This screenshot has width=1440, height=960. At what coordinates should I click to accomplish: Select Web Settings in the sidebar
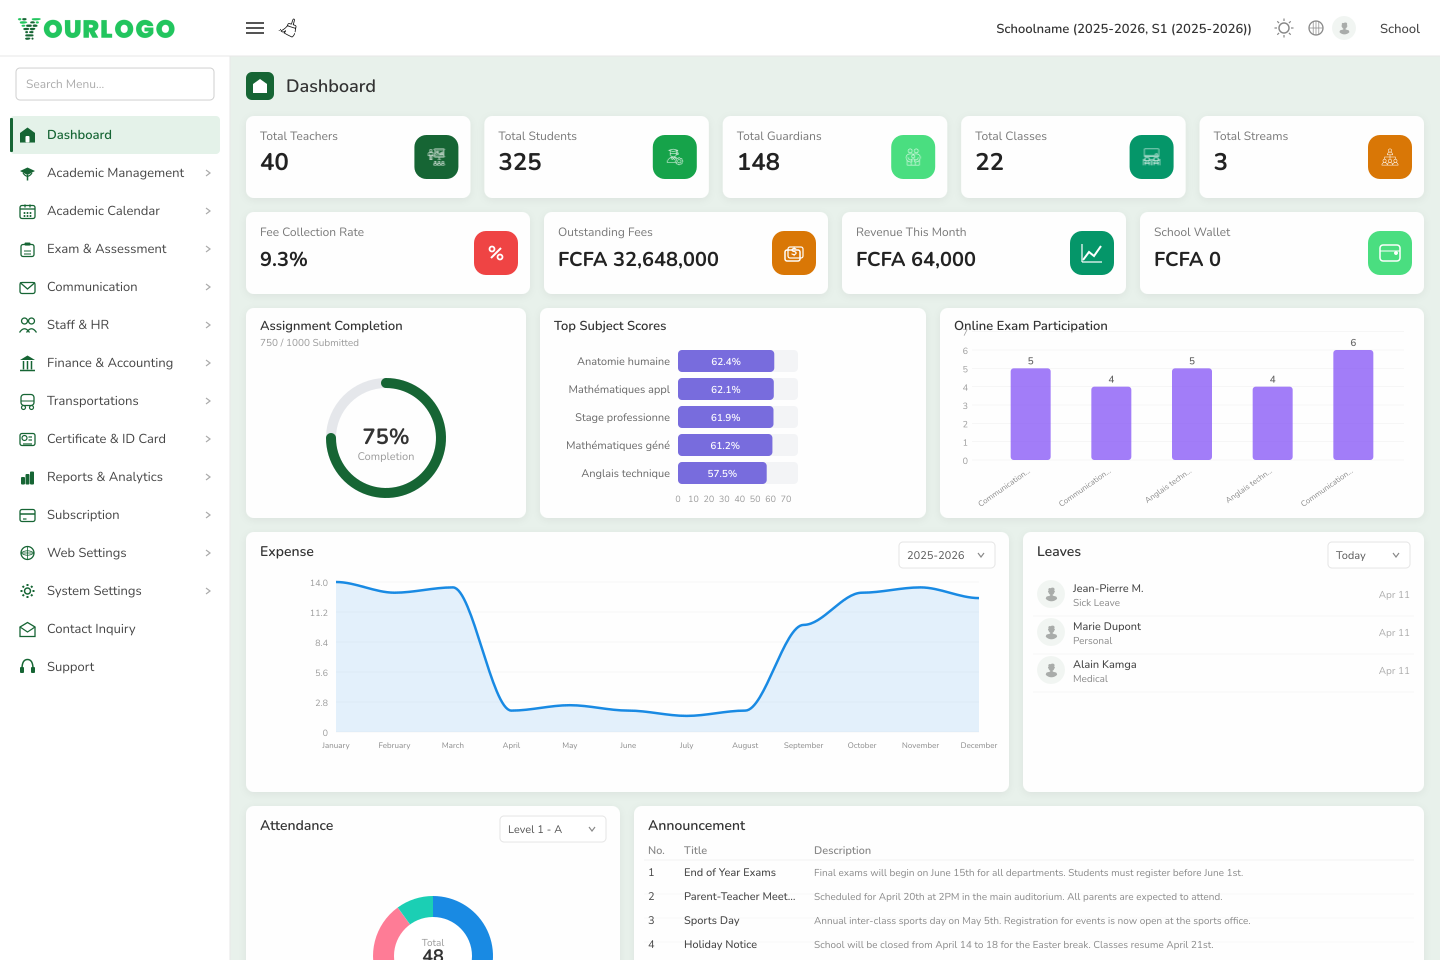[115, 553]
